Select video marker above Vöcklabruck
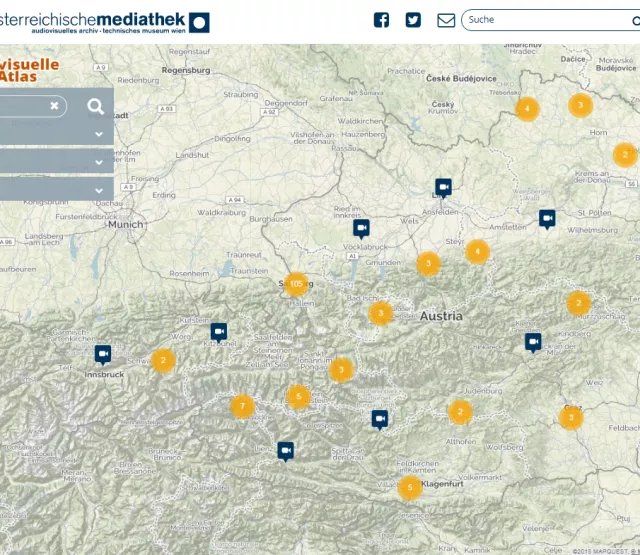Image resolution: width=640 pixels, height=555 pixels. point(361,227)
